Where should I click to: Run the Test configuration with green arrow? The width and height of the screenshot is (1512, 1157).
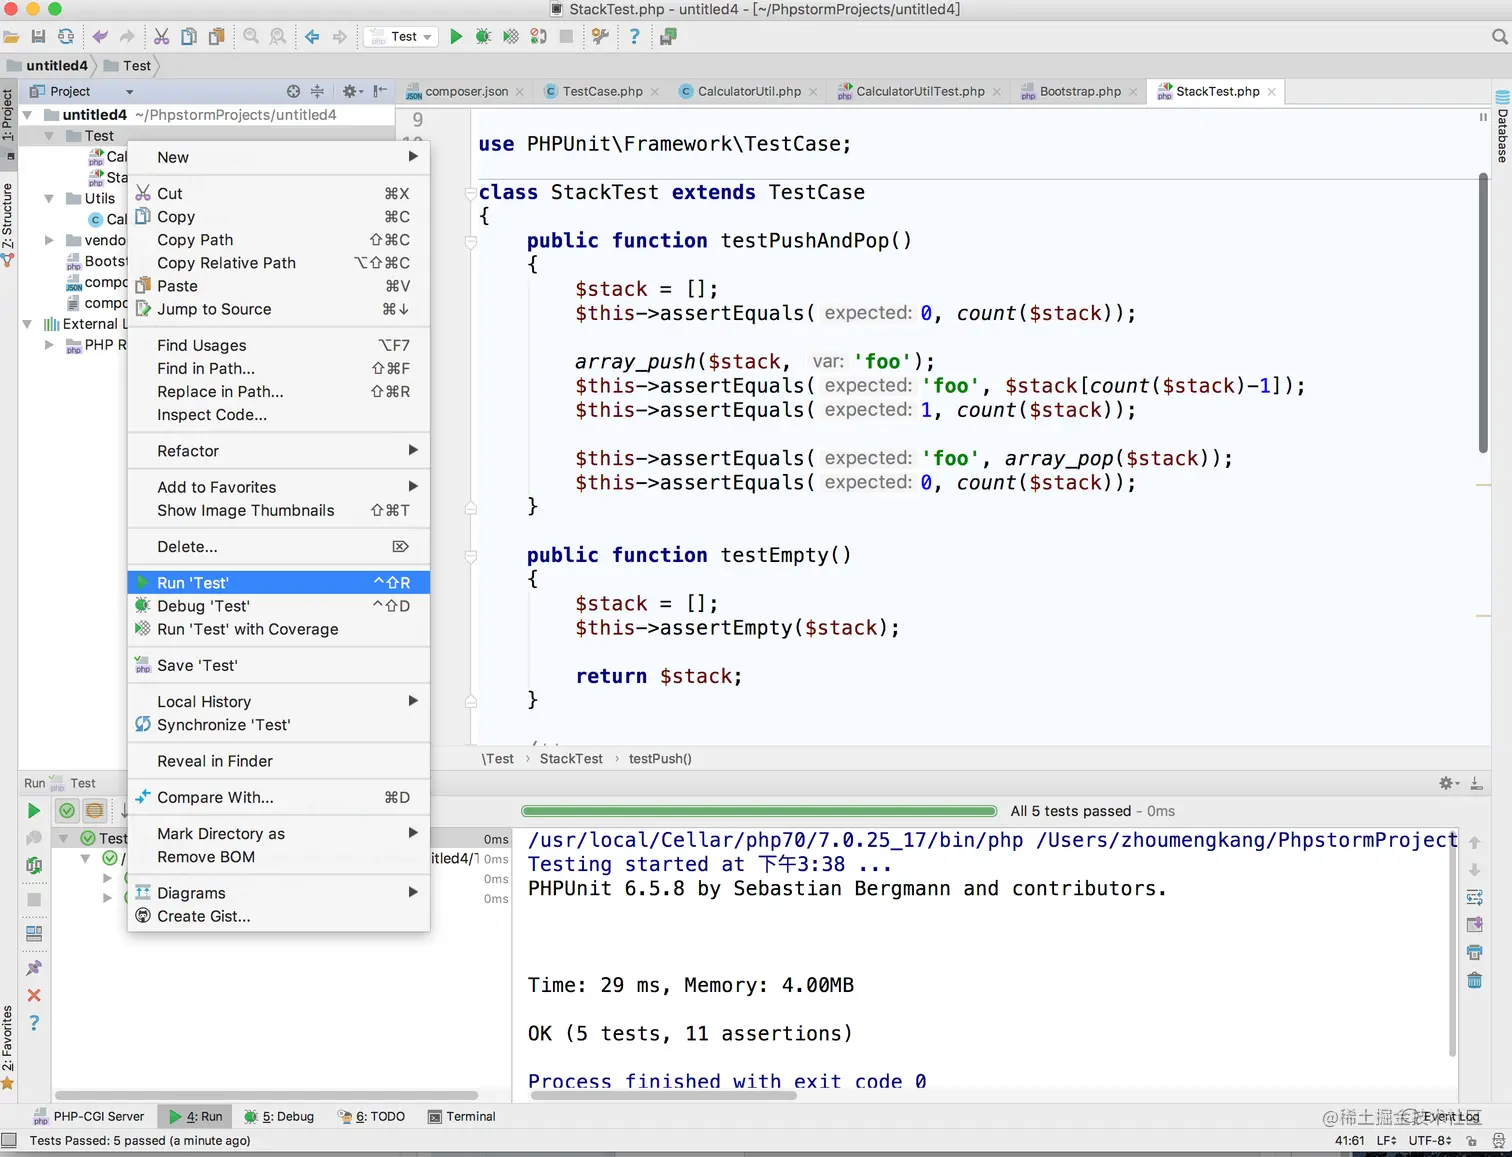[456, 37]
